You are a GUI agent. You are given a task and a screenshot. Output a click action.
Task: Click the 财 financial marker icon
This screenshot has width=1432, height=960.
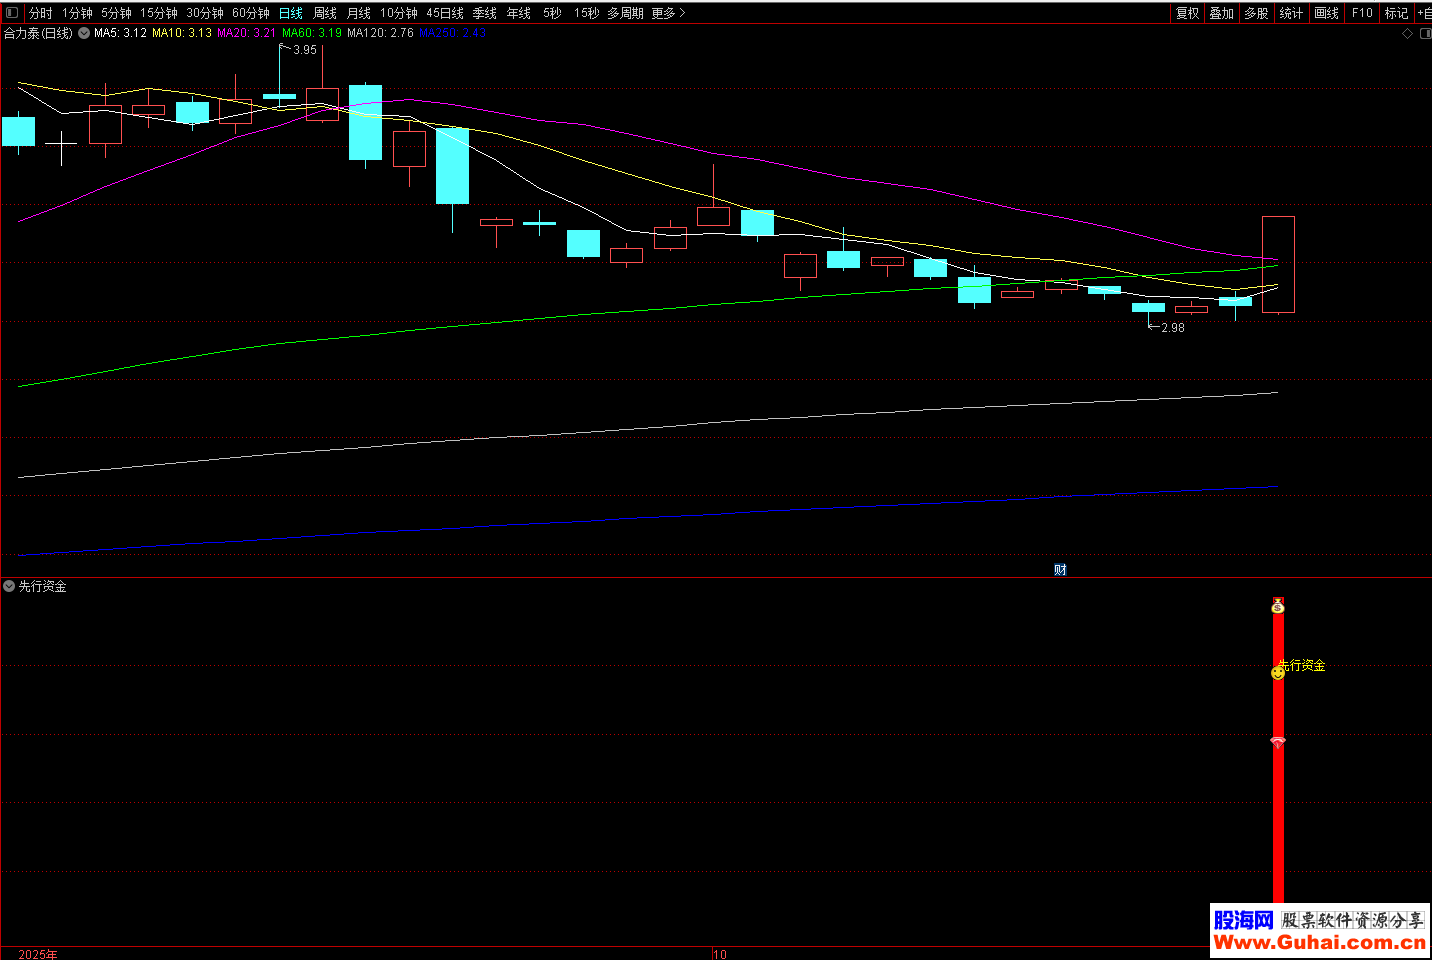point(1060,570)
